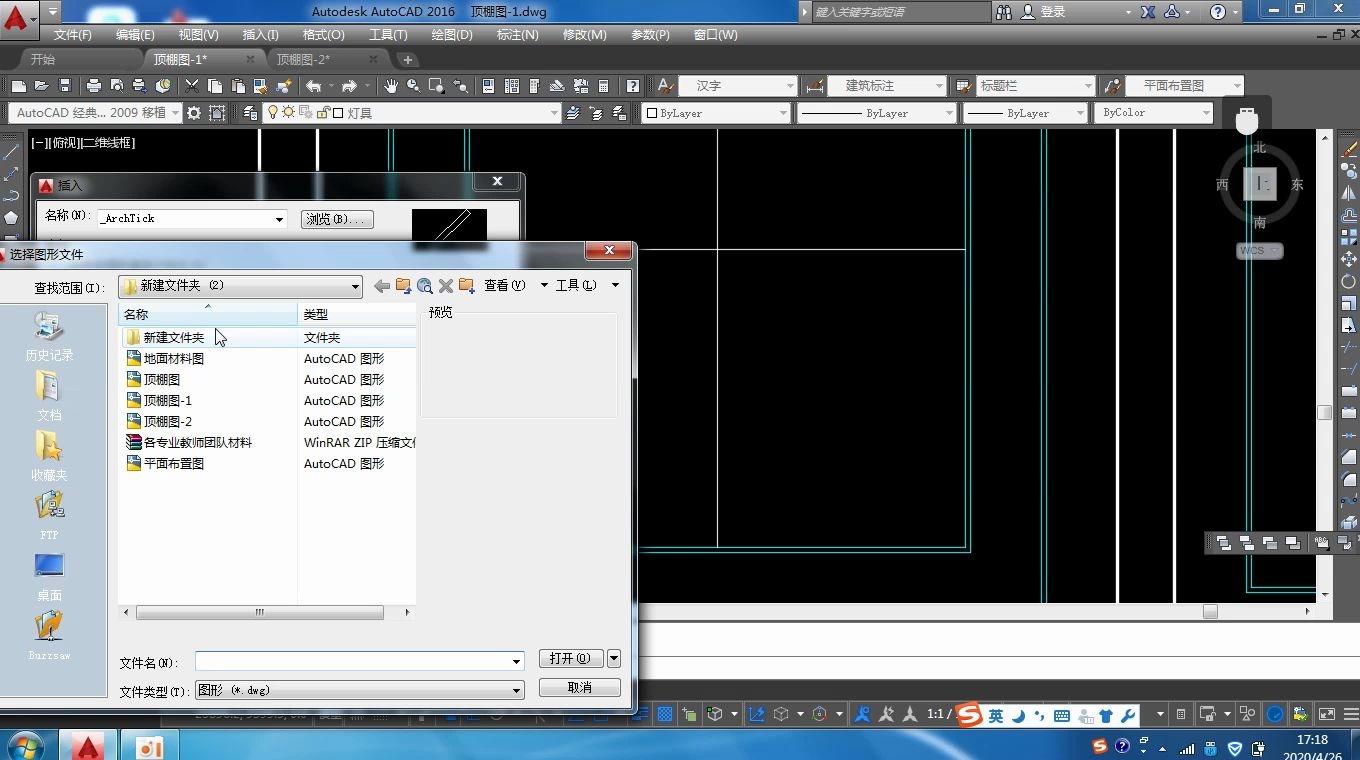Open the 修改(M) menu

[x=584, y=34]
